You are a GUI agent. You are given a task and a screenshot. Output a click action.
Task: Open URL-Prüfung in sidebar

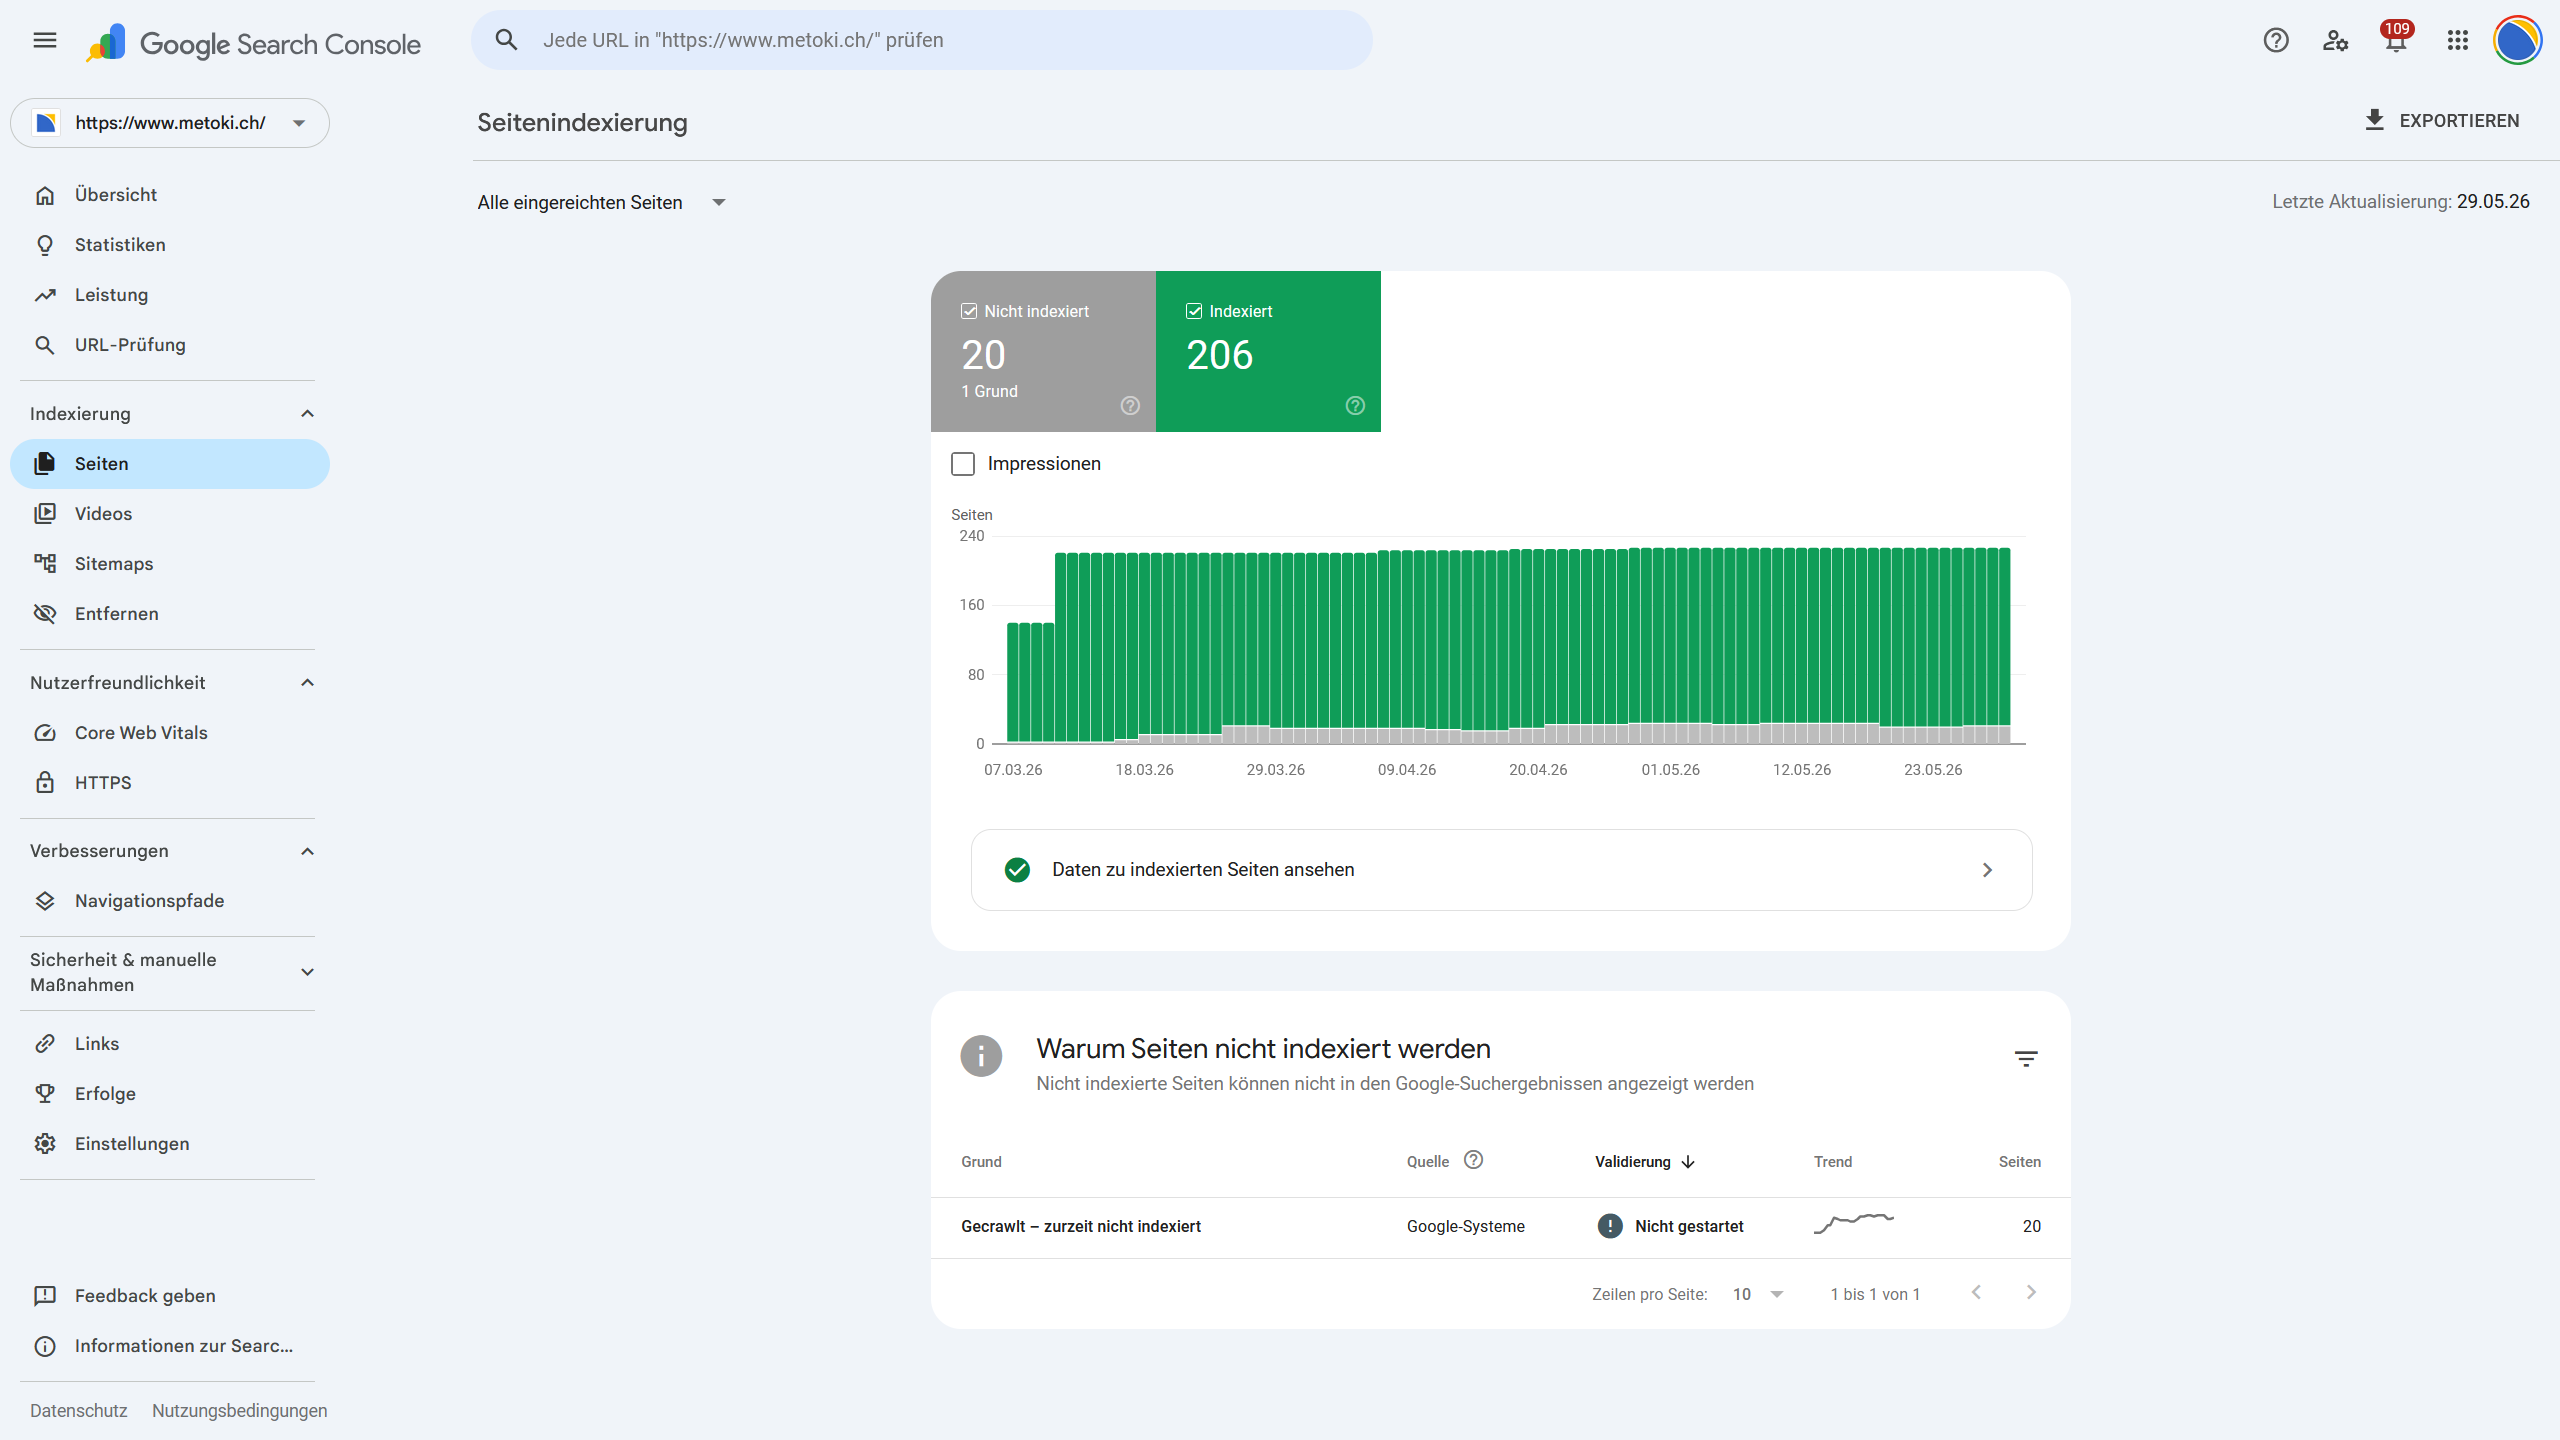coord(170,345)
